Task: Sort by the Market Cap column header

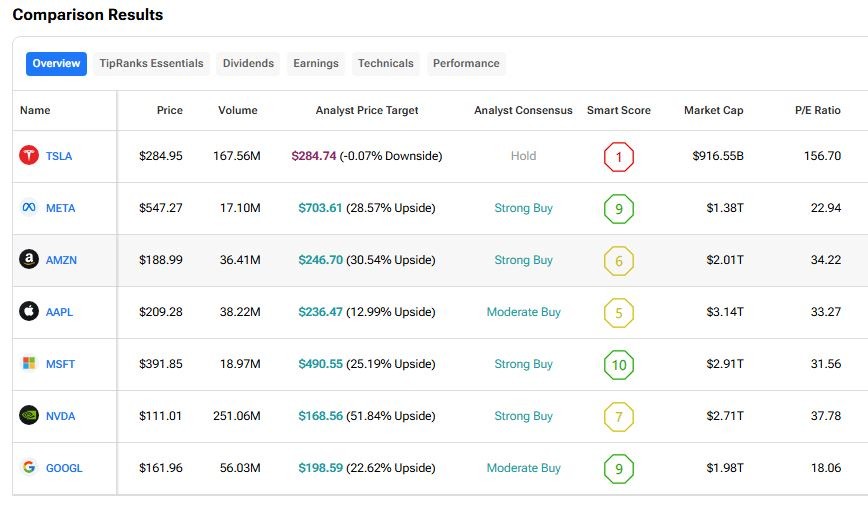Action: tap(713, 110)
